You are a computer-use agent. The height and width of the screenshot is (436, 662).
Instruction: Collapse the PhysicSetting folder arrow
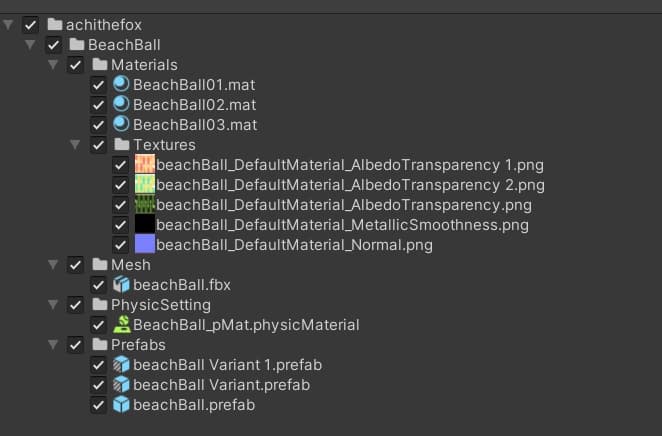(53, 305)
